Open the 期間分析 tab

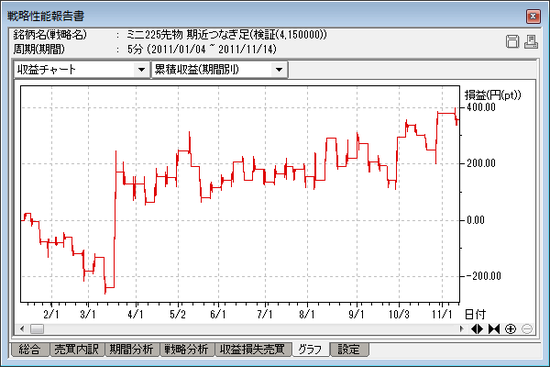(x=132, y=349)
